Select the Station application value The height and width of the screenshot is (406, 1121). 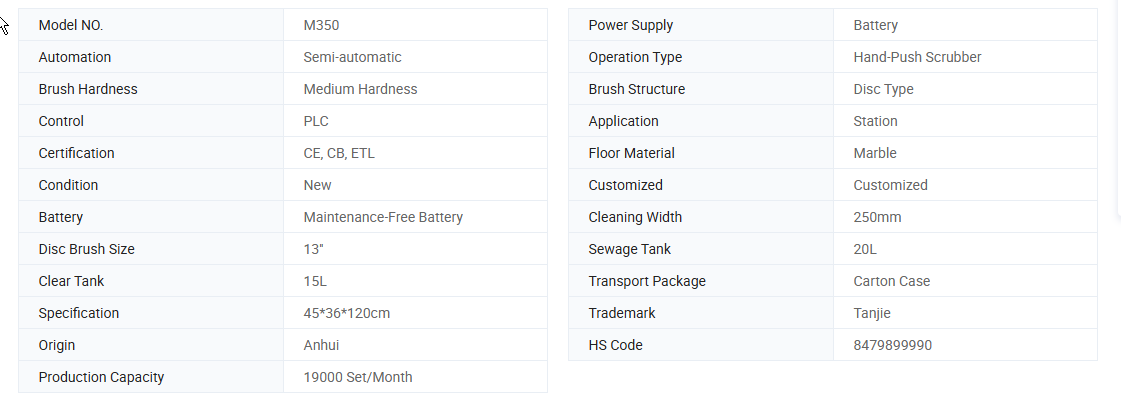click(875, 121)
